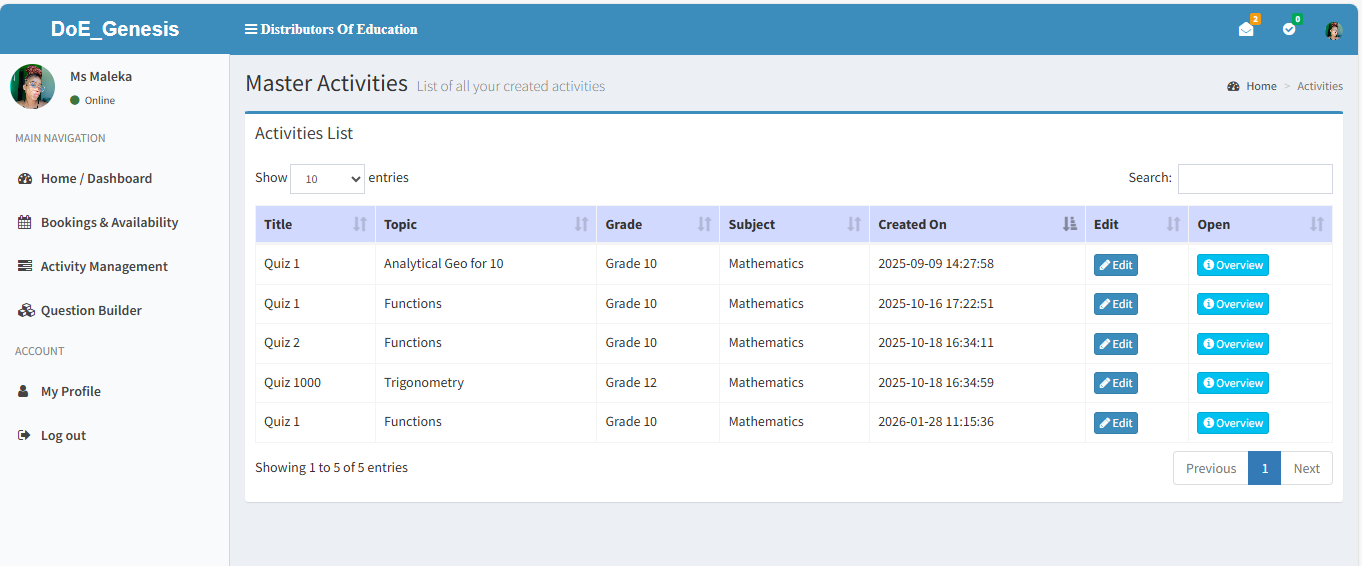
Task: Open Activity Management in the sidebar
Action: click(x=104, y=266)
